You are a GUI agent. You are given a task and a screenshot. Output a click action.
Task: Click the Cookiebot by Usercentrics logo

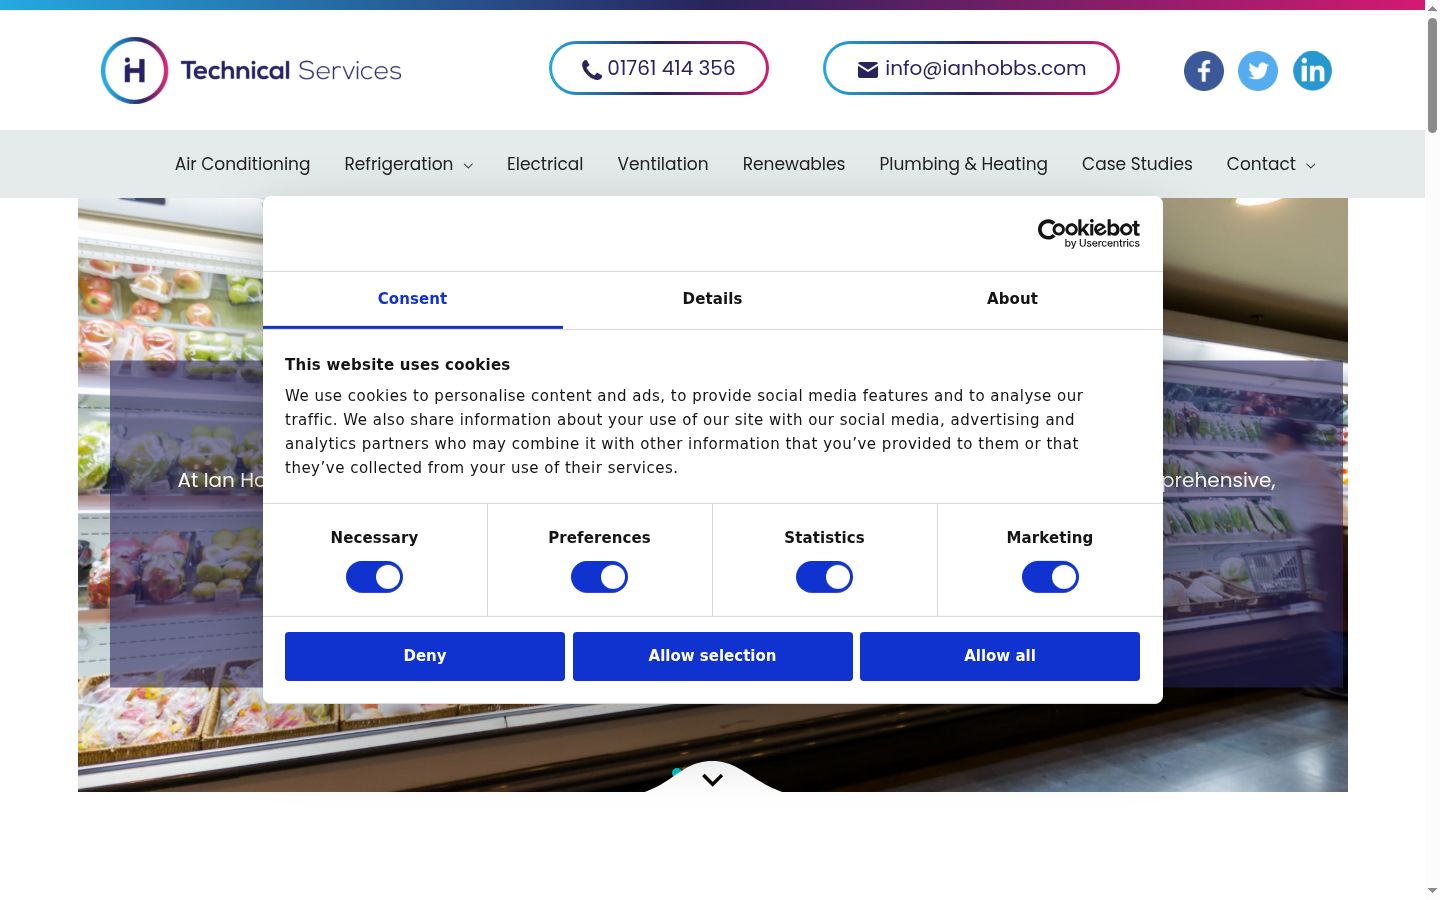point(1088,233)
